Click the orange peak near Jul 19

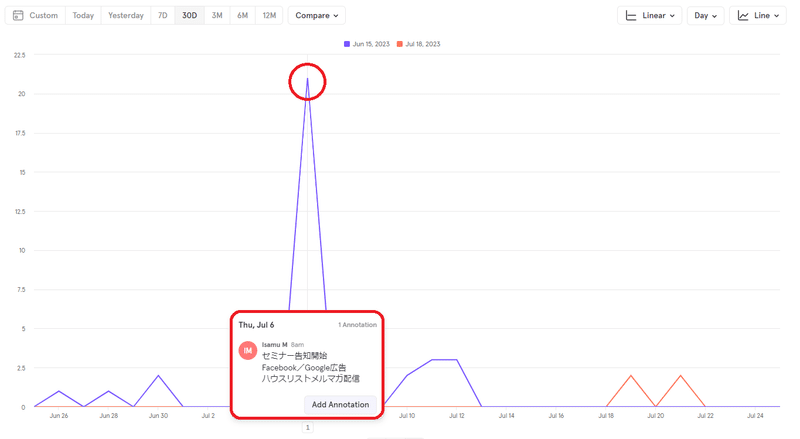pyautogui.click(x=631, y=376)
